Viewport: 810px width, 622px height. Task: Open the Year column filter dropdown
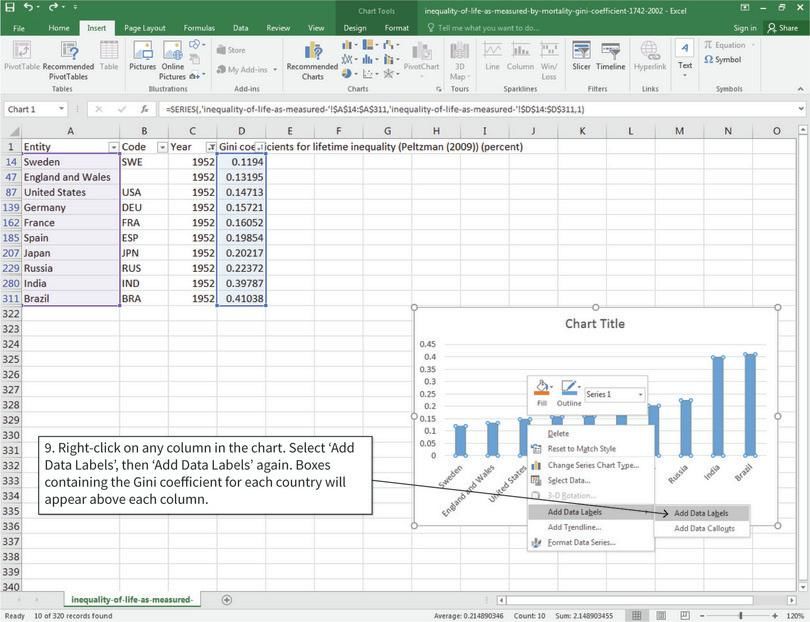(x=211, y=147)
